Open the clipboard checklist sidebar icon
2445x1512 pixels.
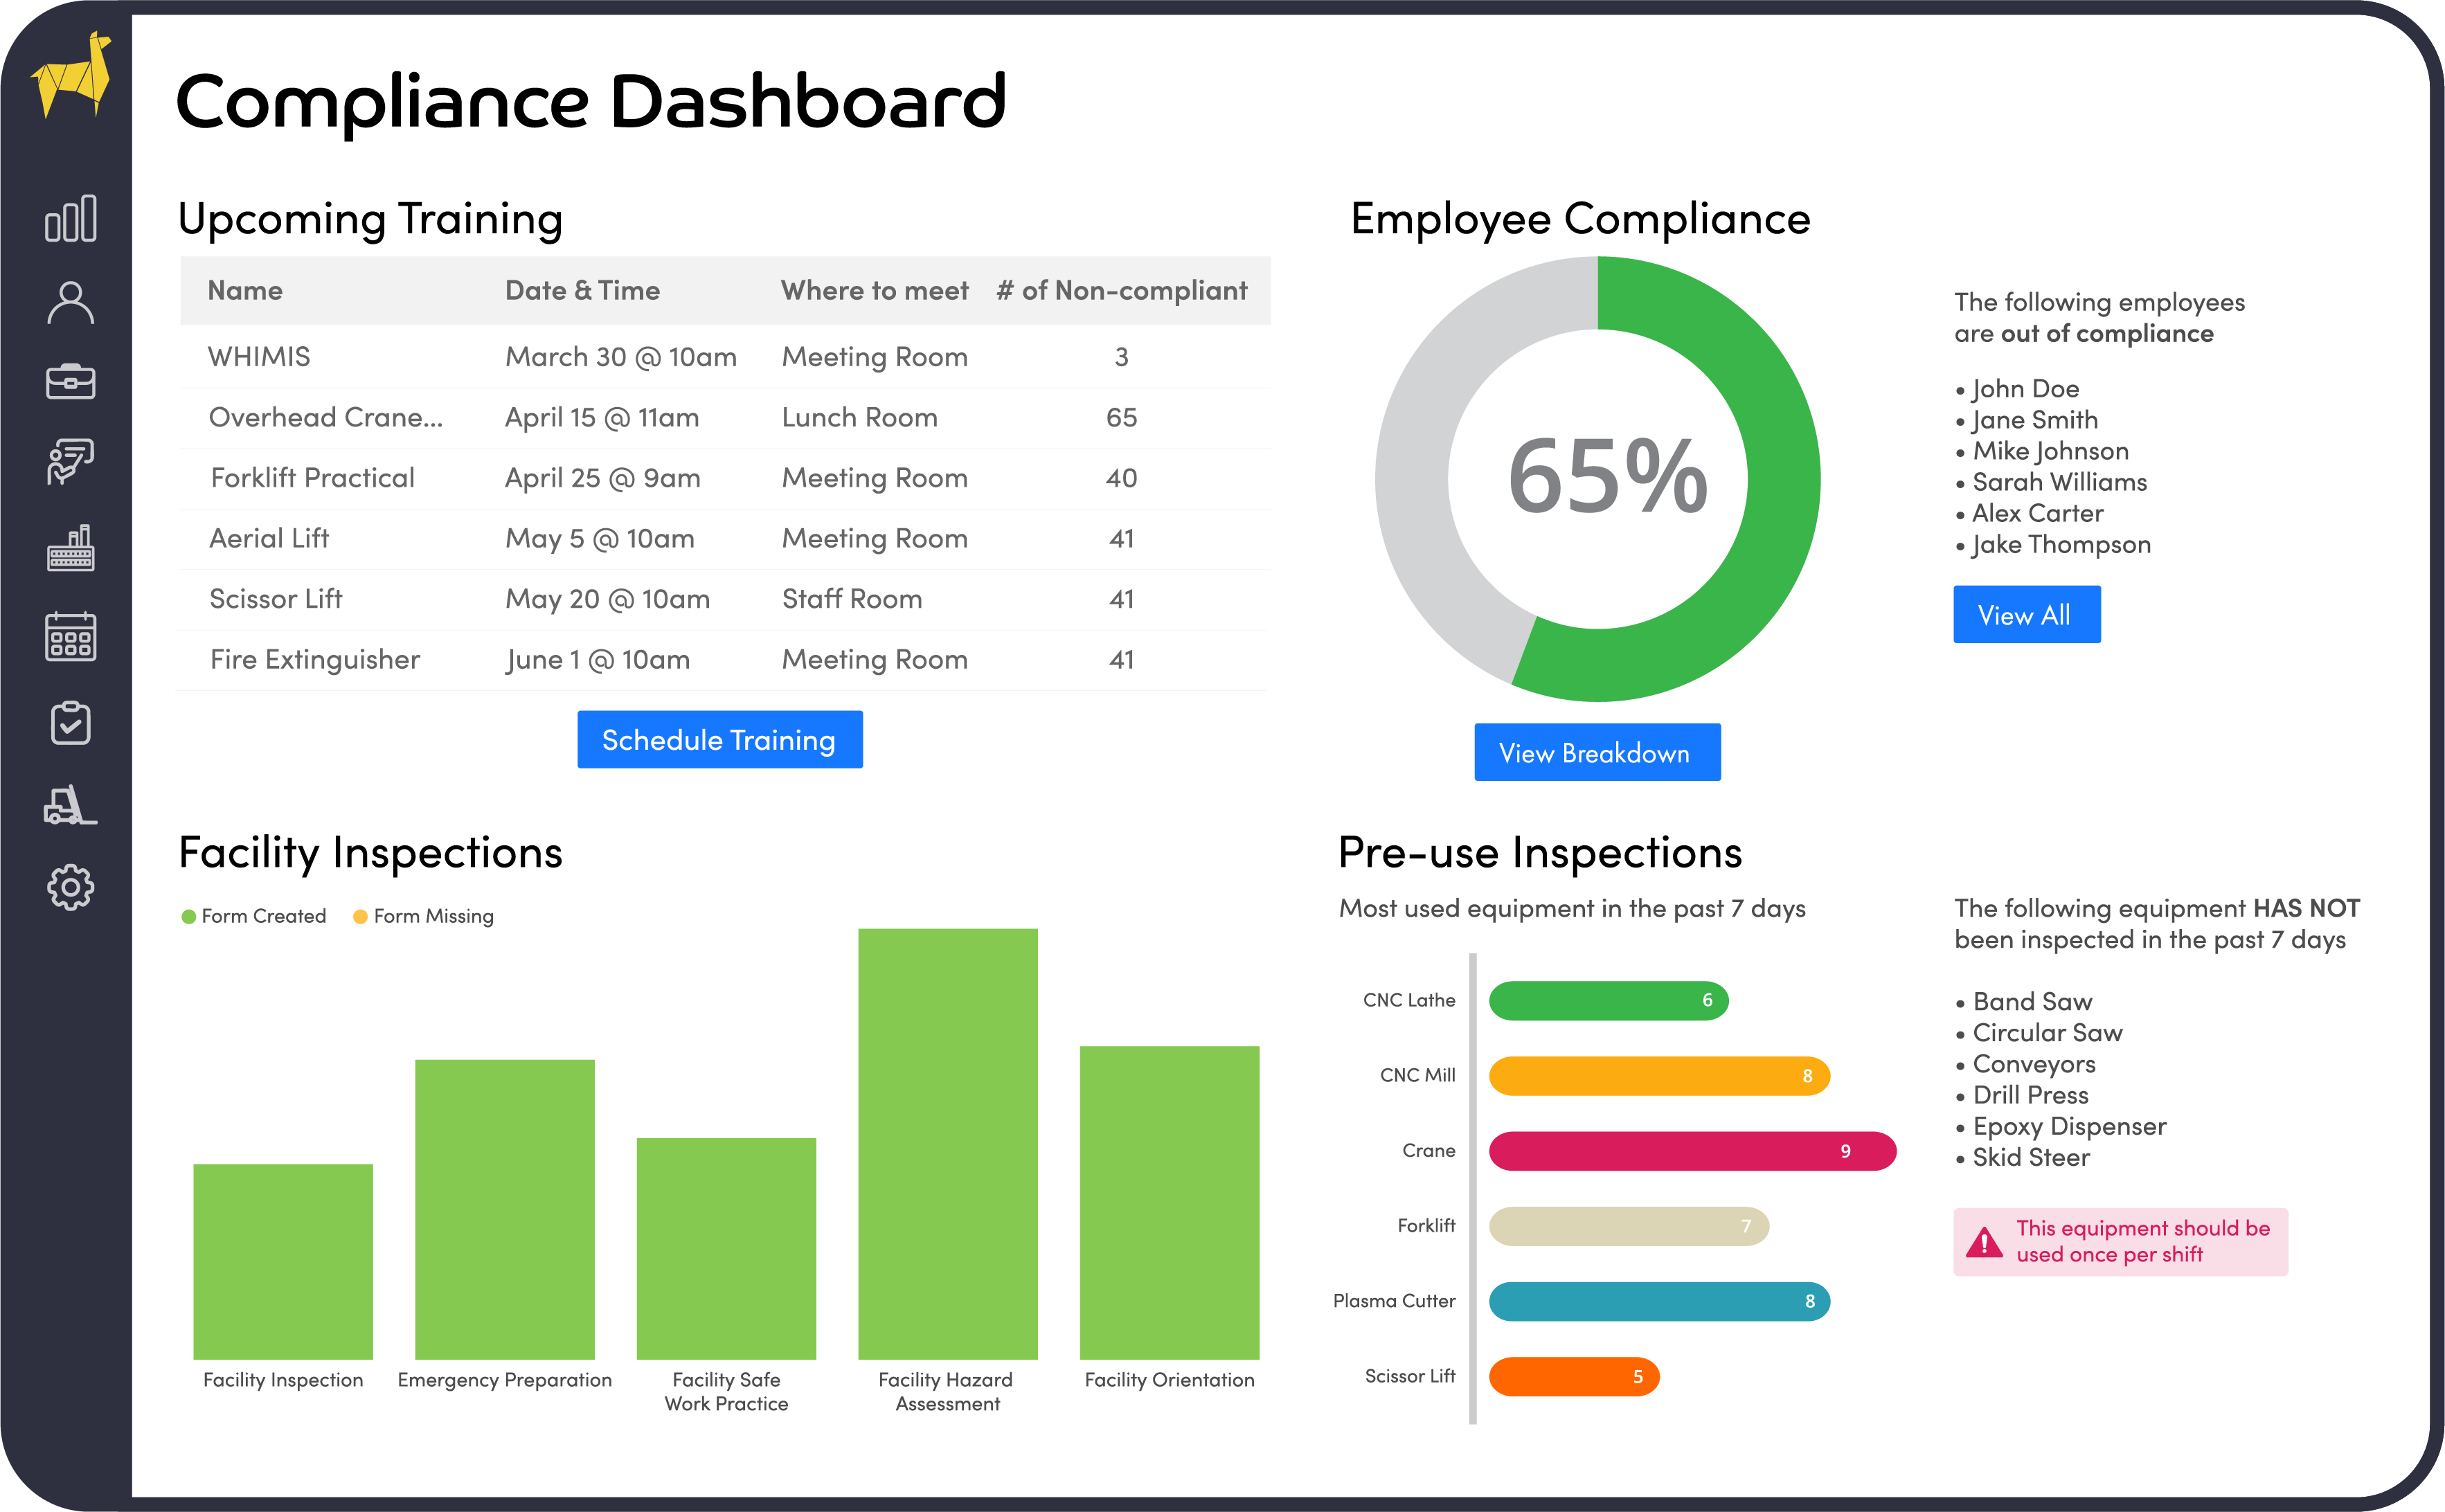coord(70,722)
